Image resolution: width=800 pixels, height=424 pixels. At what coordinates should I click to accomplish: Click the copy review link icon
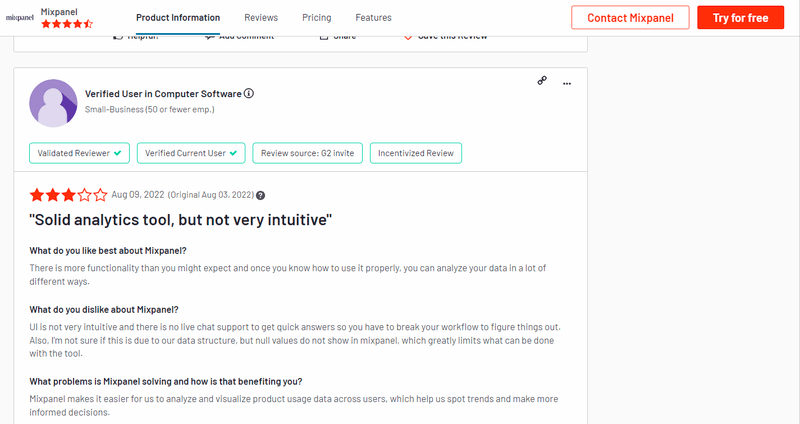coord(542,81)
